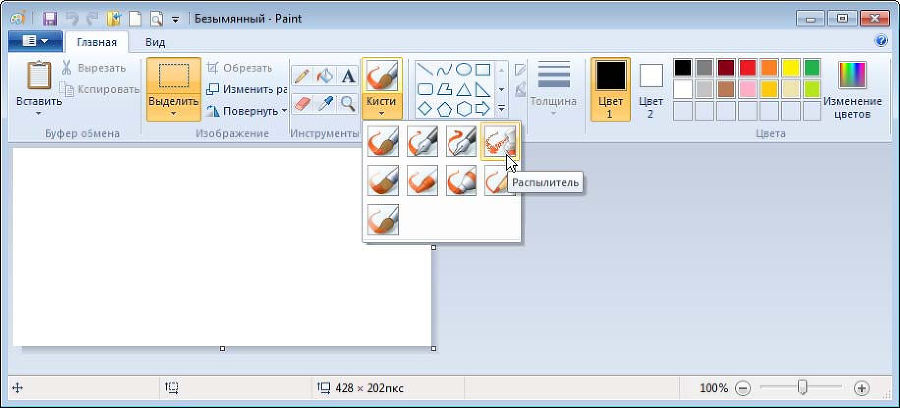900x408 pixels.
Task: Select the first brush in the gallery
Action: click(383, 141)
